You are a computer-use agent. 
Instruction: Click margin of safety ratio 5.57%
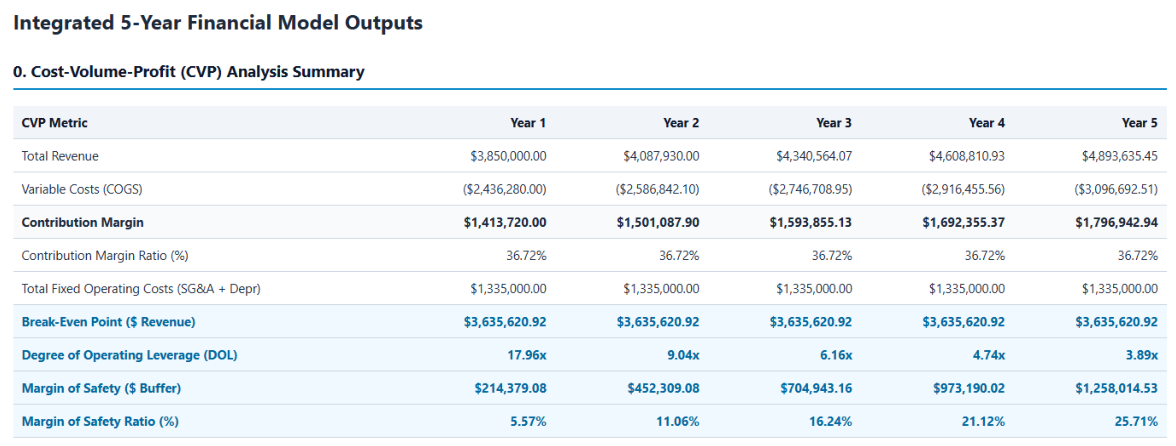click(529, 421)
